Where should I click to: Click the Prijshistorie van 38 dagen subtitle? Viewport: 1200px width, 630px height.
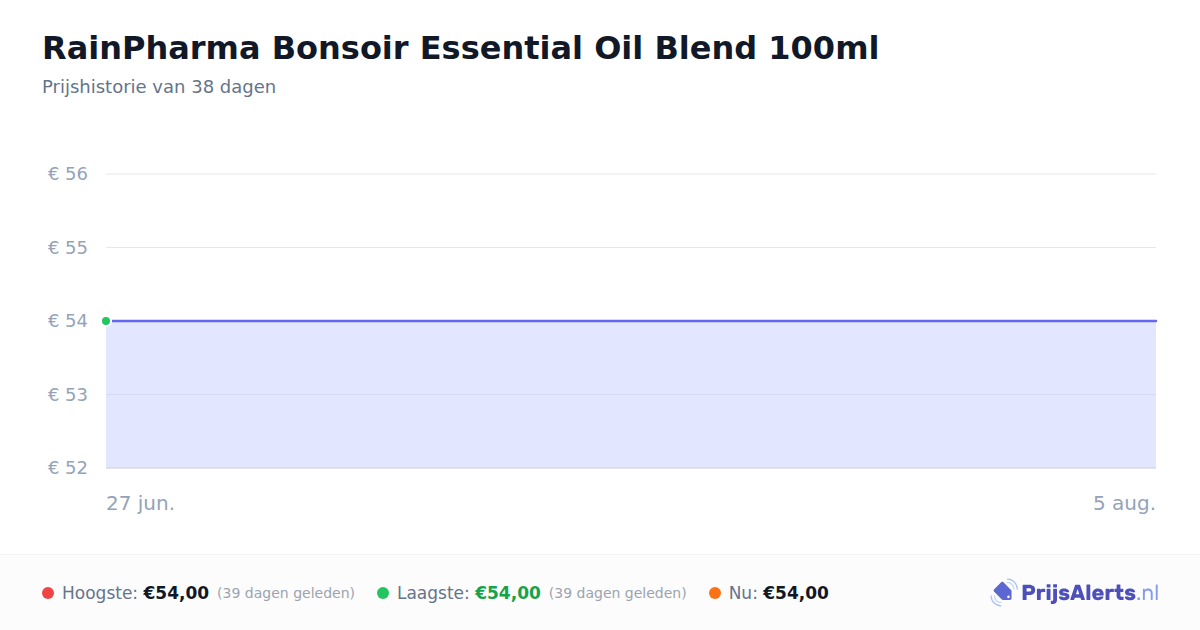point(159,87)
